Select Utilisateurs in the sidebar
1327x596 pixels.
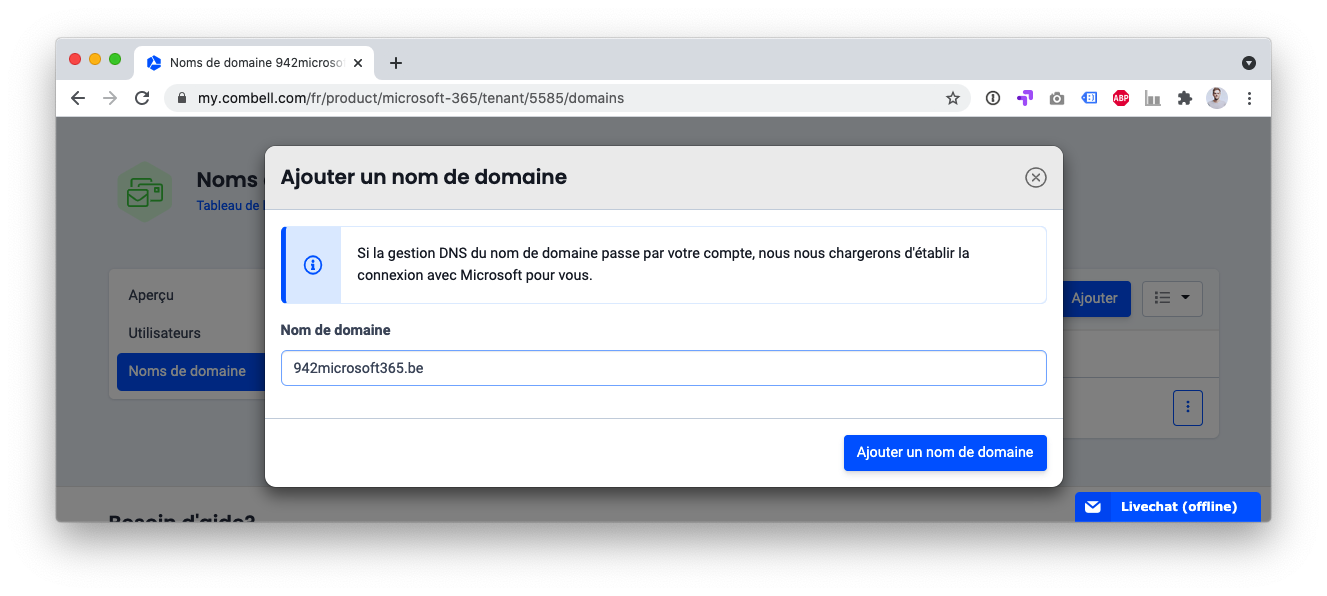coord(164,333)
